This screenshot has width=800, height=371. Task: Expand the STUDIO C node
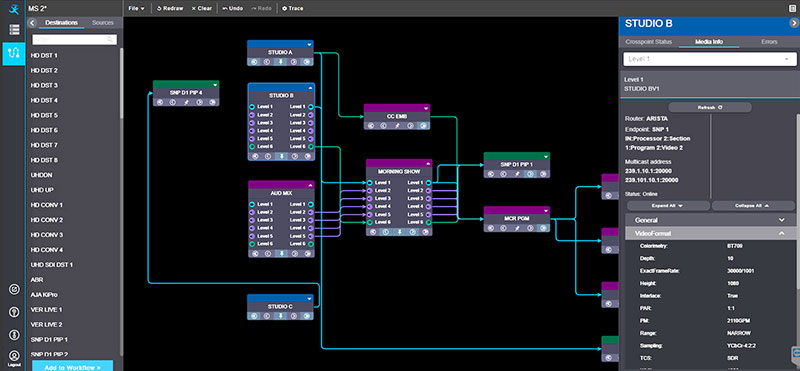[309, 299]
